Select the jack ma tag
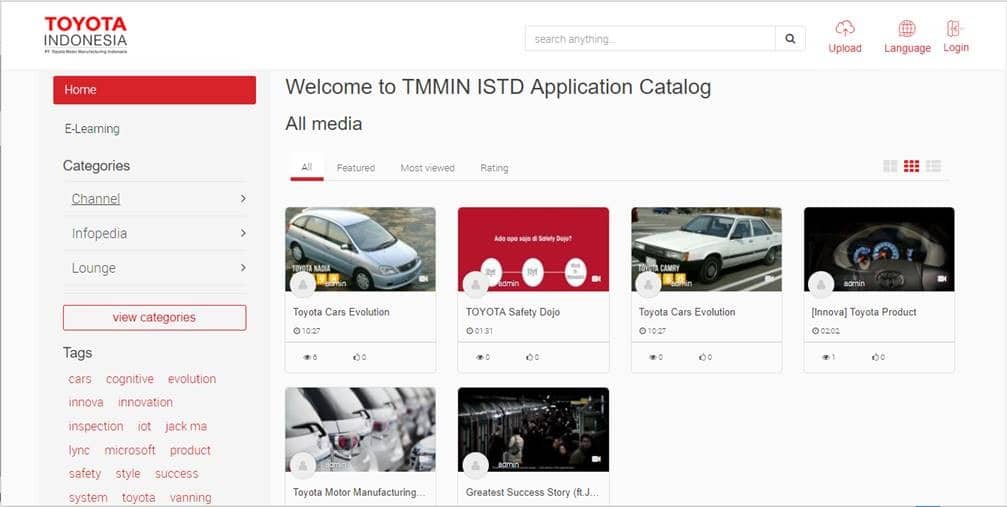This screenshot has height=507, width=1007. pyautogui.click(x=186, y=426)
